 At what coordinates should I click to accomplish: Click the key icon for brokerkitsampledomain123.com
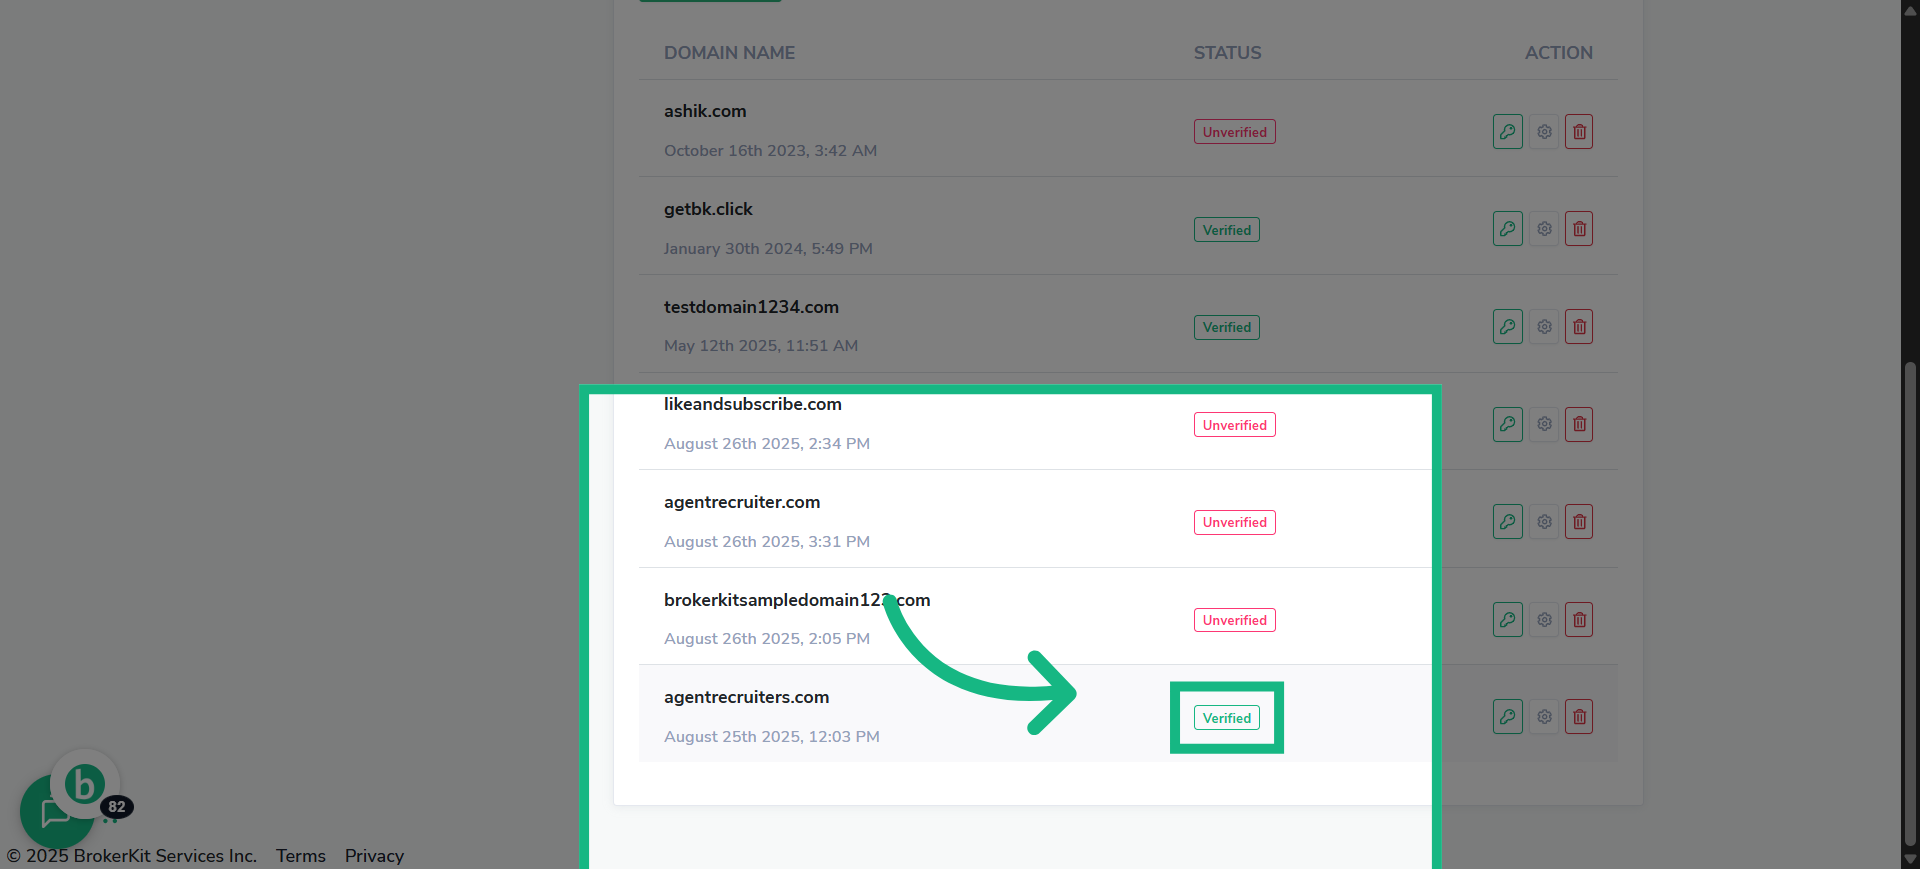coord(1507,619)
